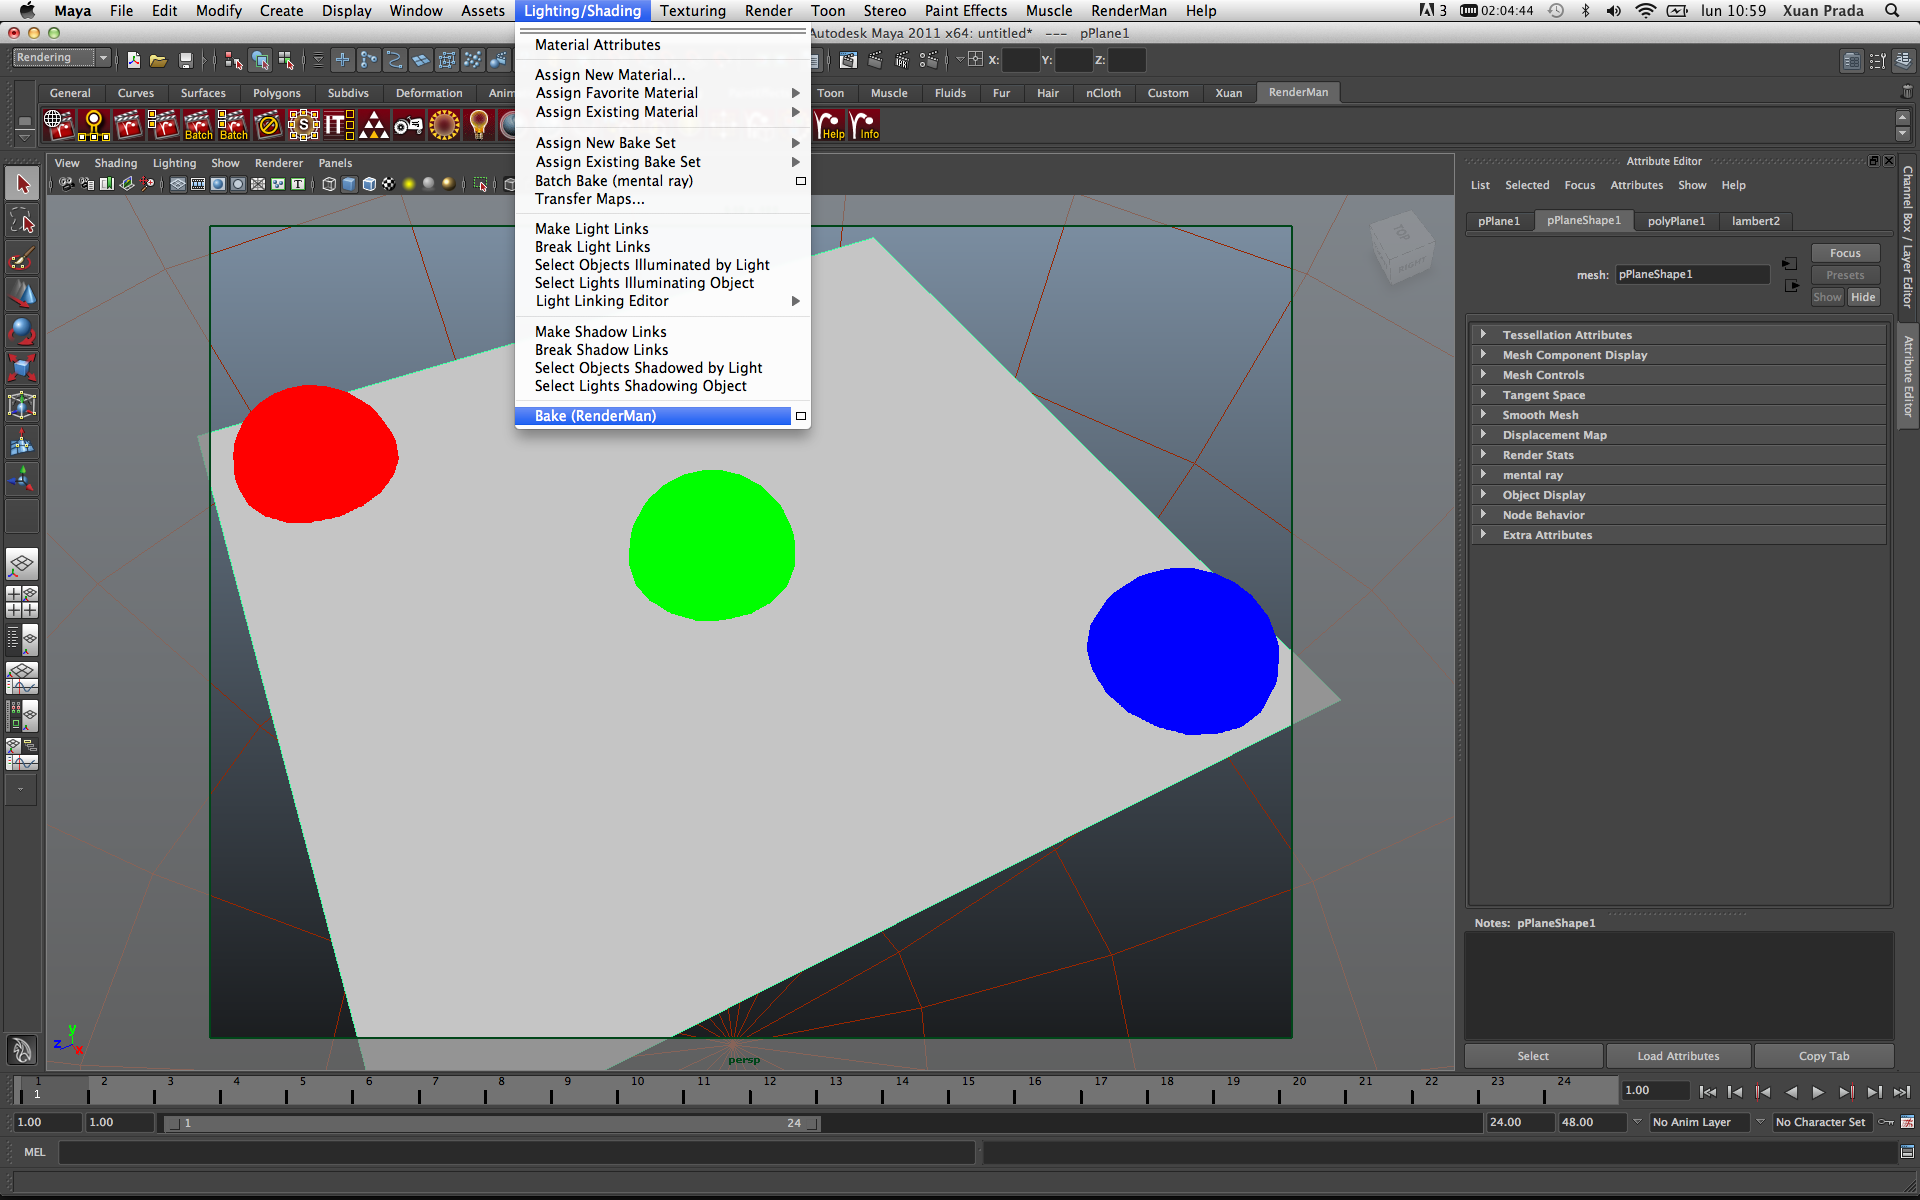
Task: Click the IT image tool shelf icon
Action: pyautogui.click(x=339, y=125)
